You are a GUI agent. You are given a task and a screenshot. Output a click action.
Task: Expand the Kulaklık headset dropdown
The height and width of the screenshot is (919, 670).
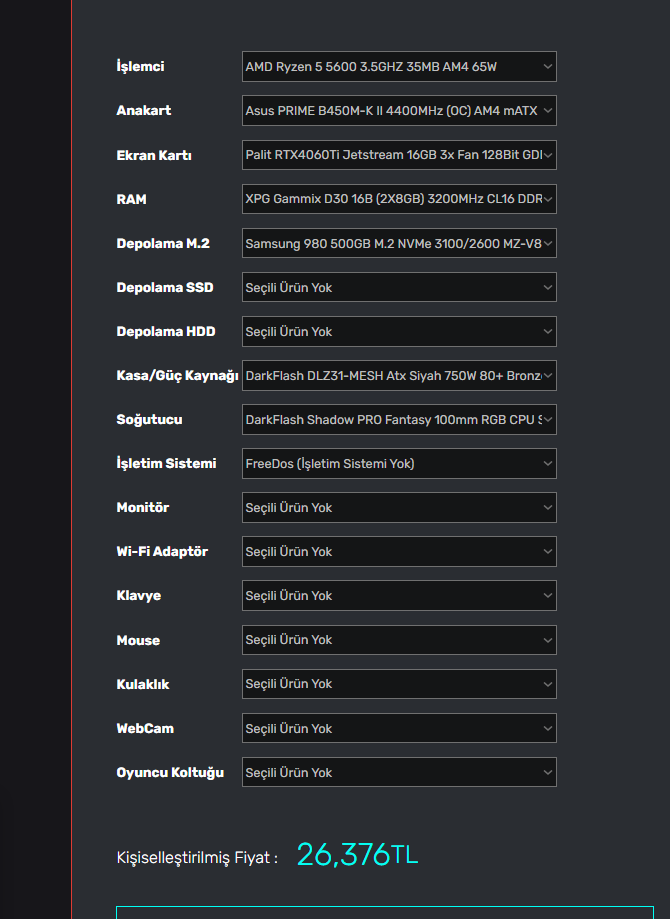click(399, 684)
